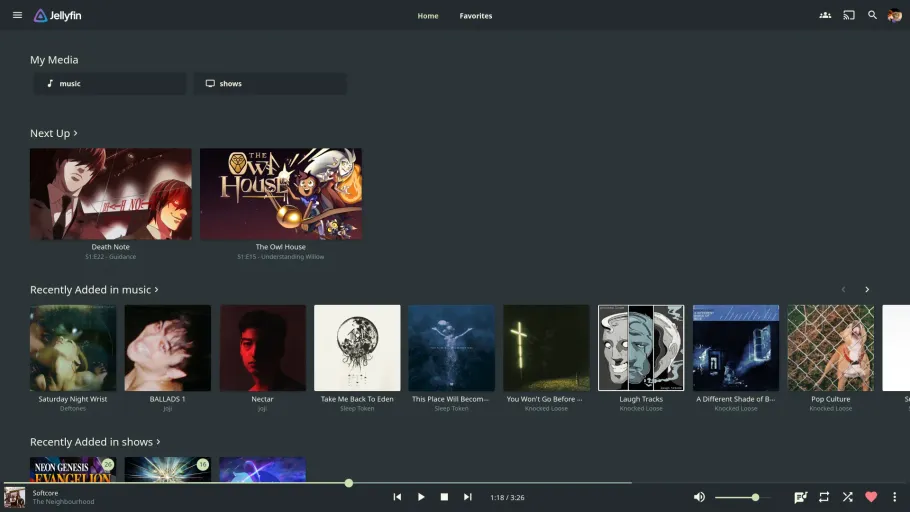Open the hamburger navigation menu
The width and height of the screenshot is (910, 512).
(17, 15)
